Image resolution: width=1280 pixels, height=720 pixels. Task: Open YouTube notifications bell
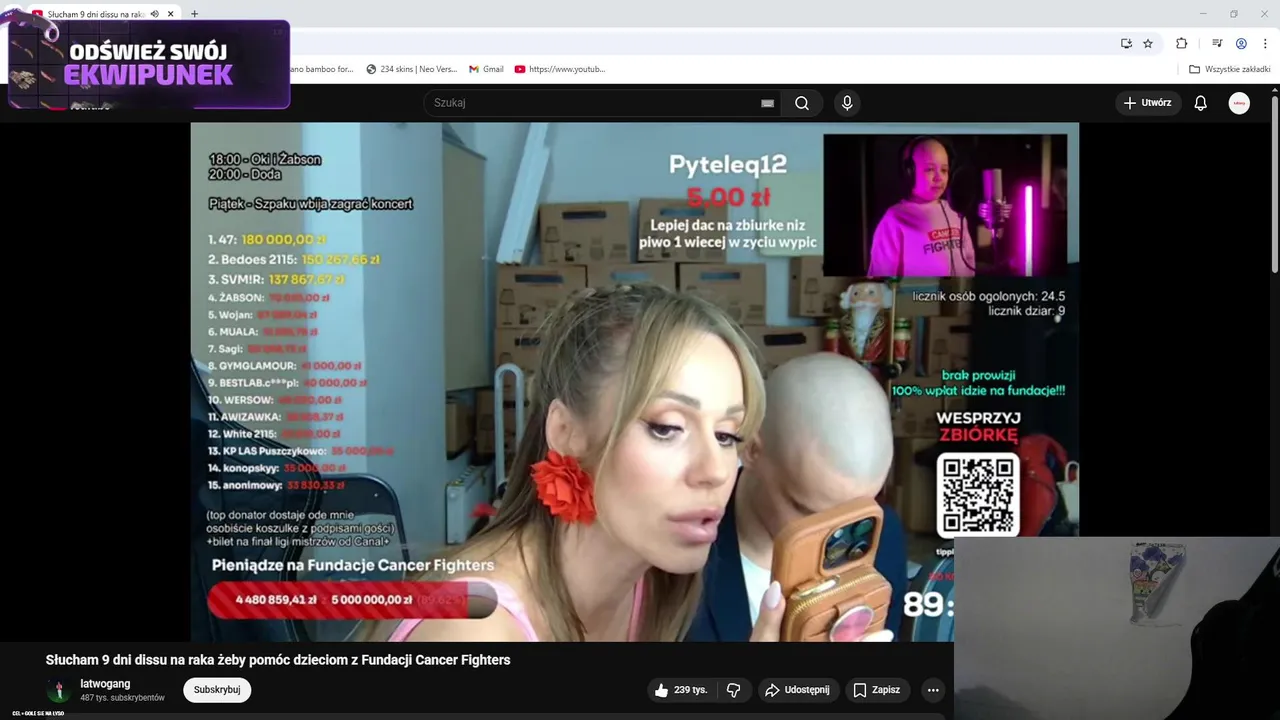click(x=1201, y=103)
